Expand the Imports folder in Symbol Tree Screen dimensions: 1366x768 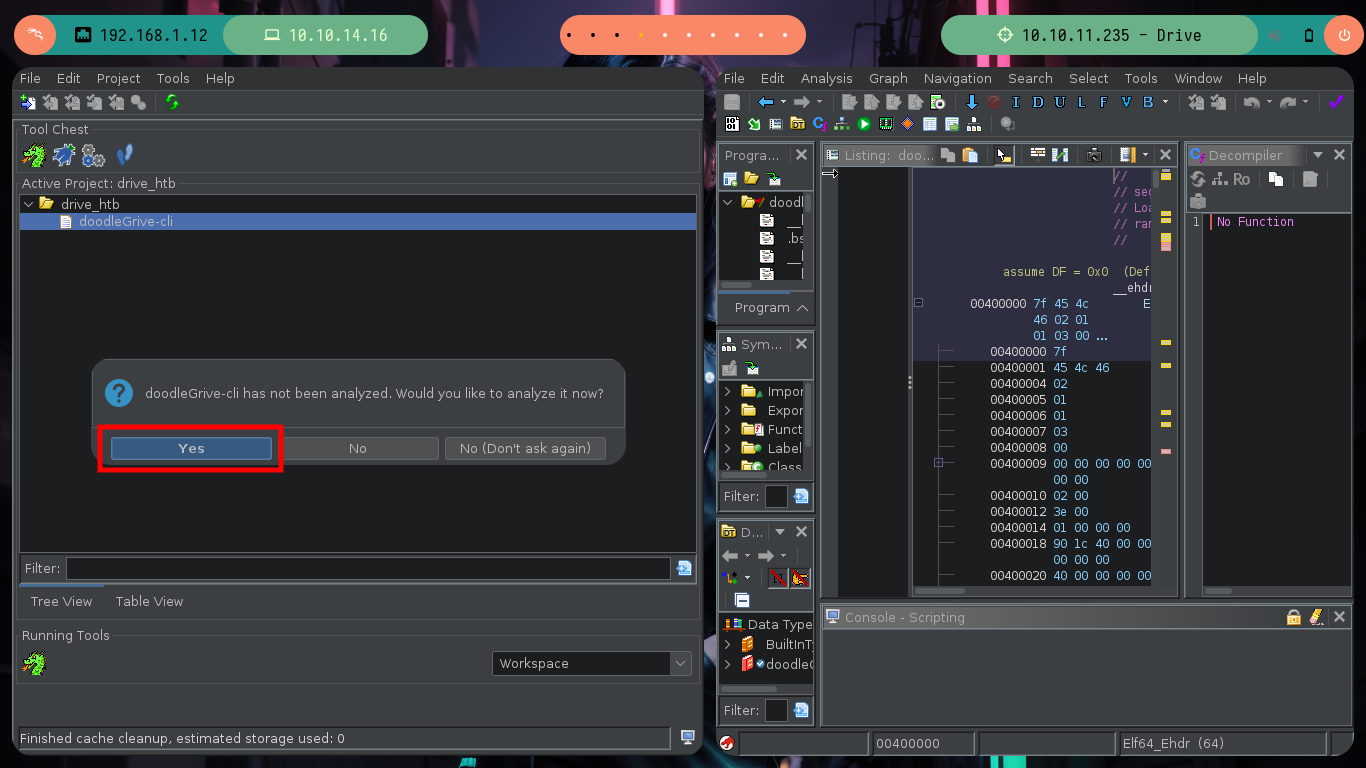tap(727, 392)
